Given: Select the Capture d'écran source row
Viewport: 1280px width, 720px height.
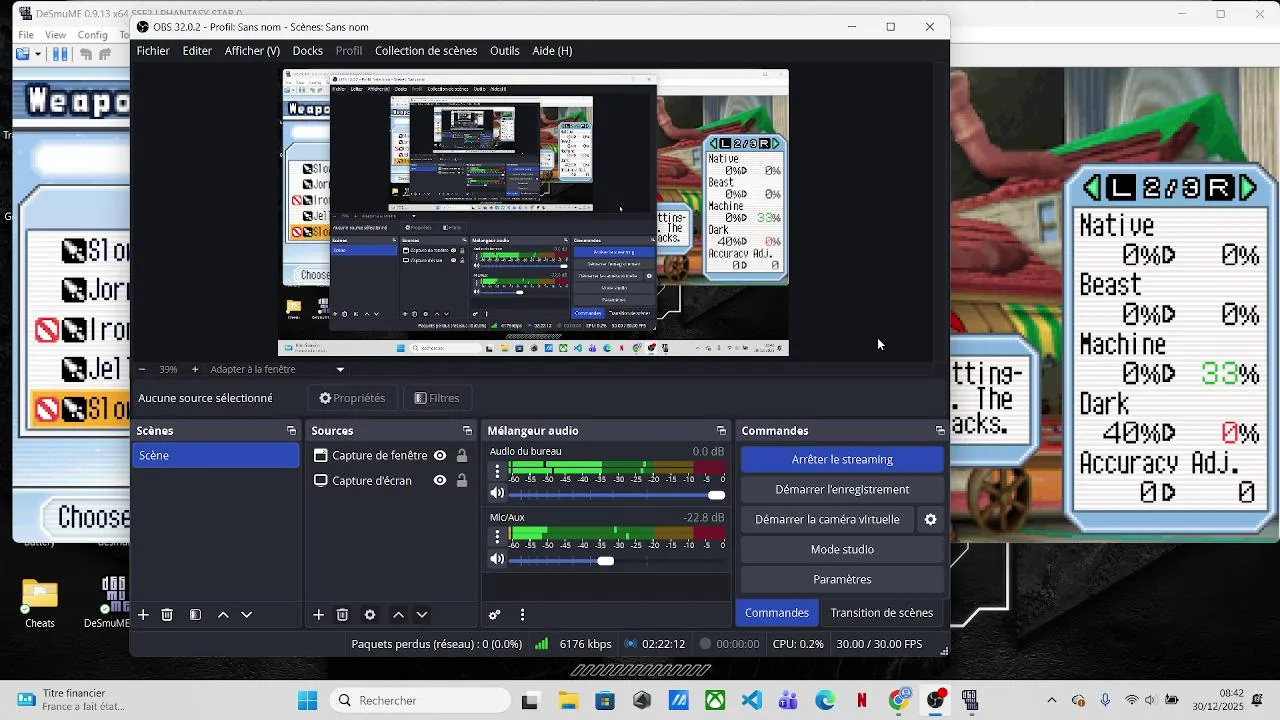Looking at the screenshot, I should coord(390,481).
